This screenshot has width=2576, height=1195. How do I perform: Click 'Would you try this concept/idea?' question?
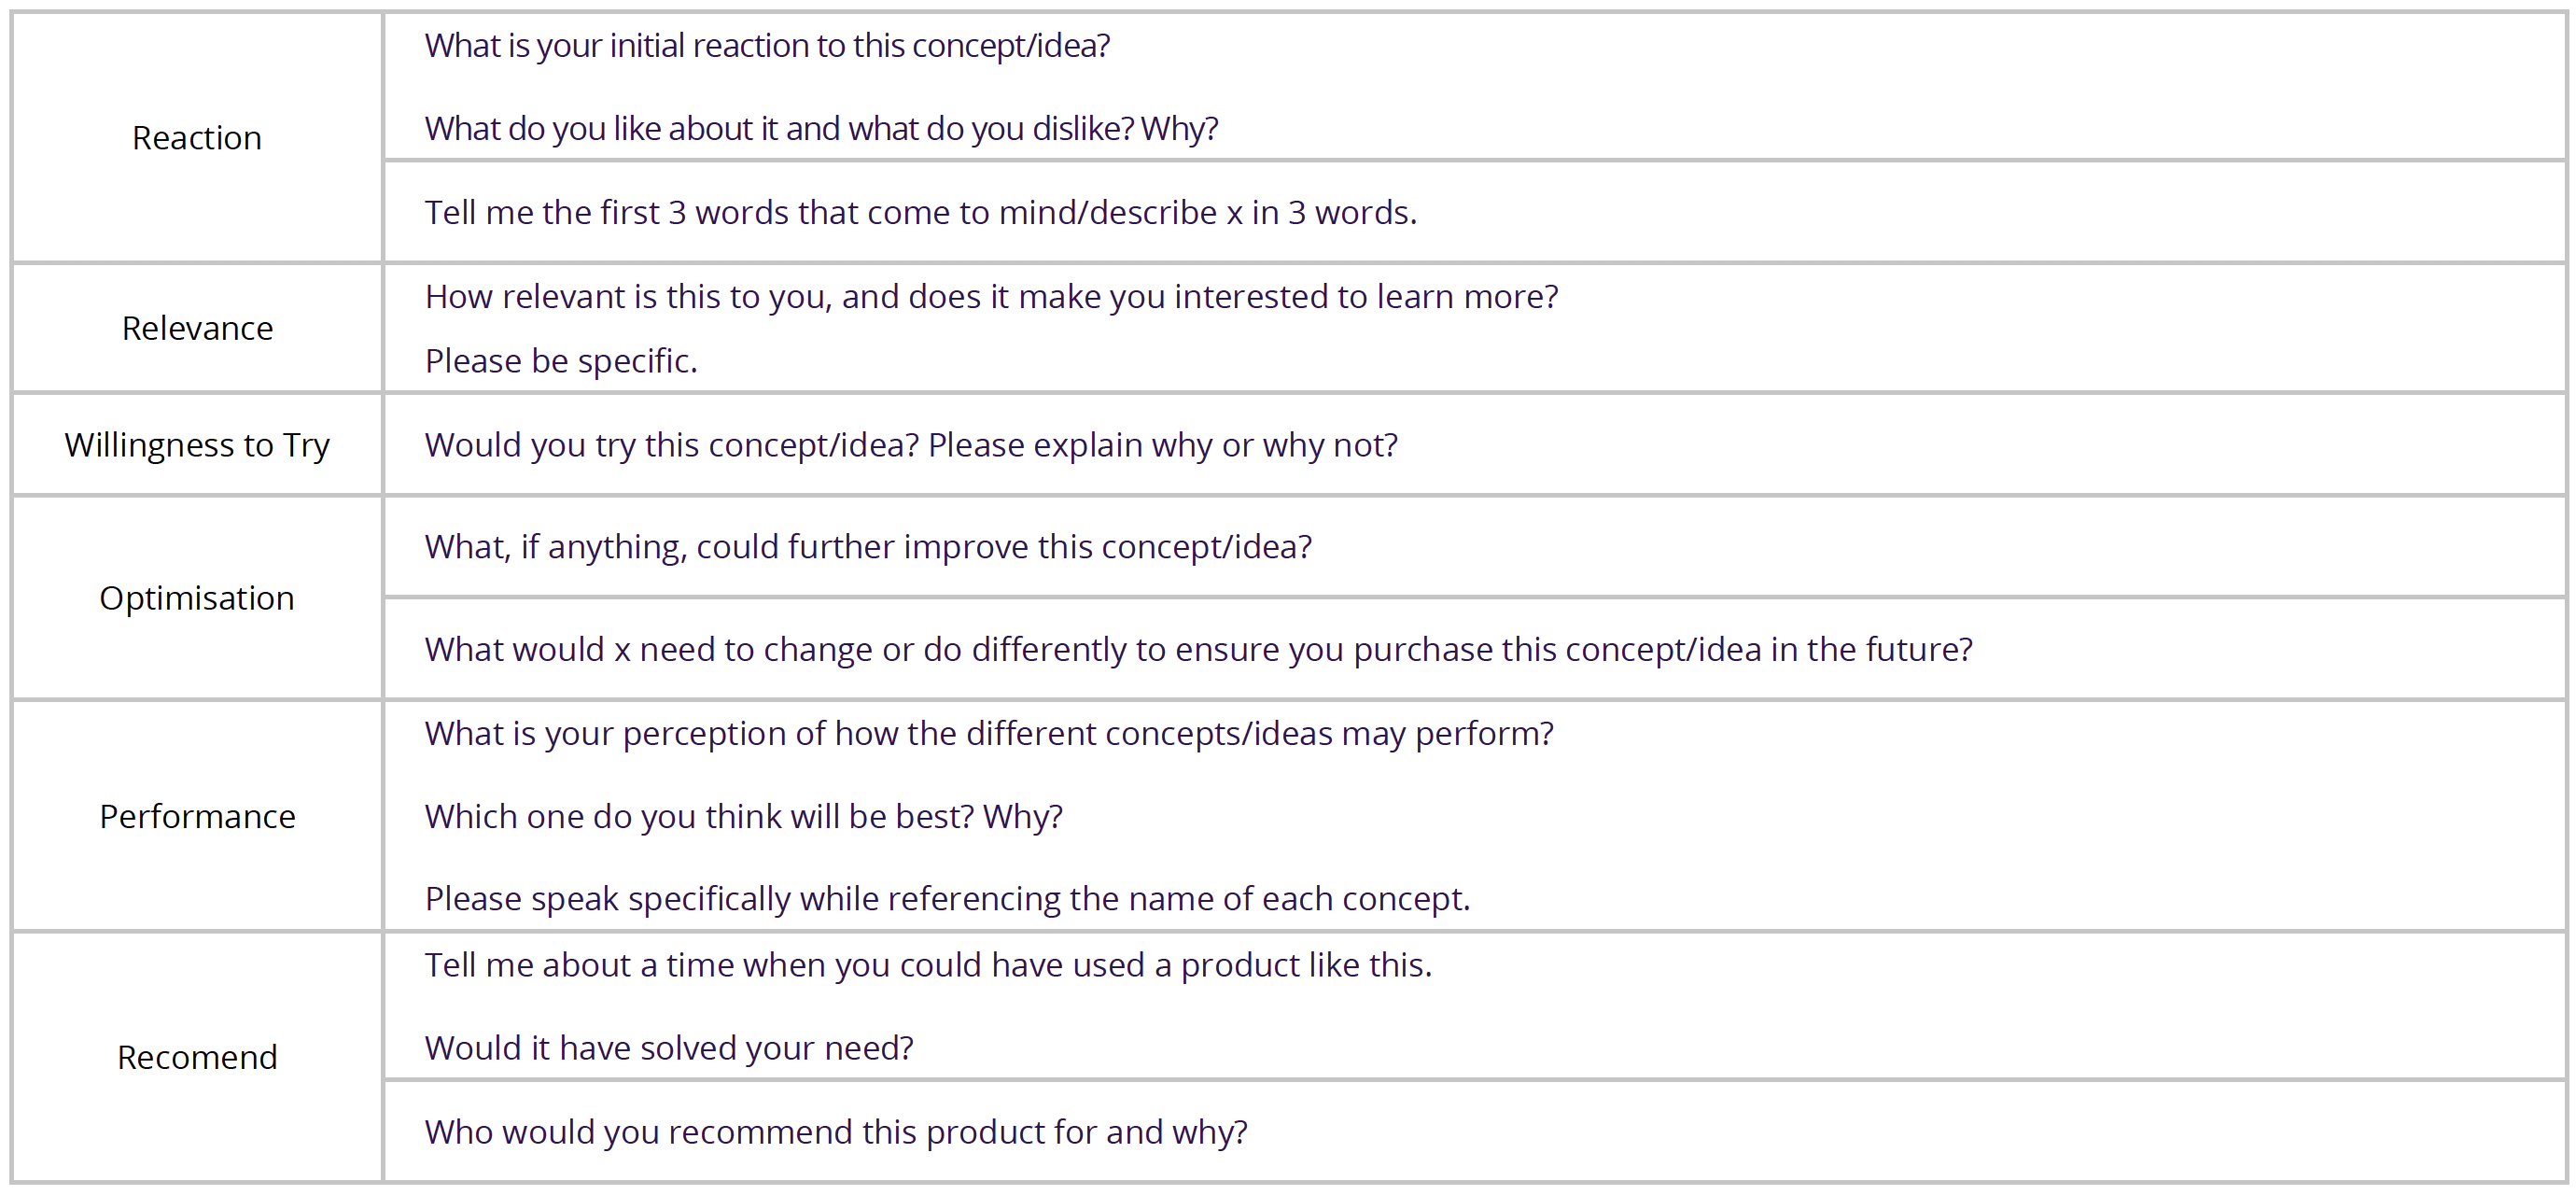(911, 445)
